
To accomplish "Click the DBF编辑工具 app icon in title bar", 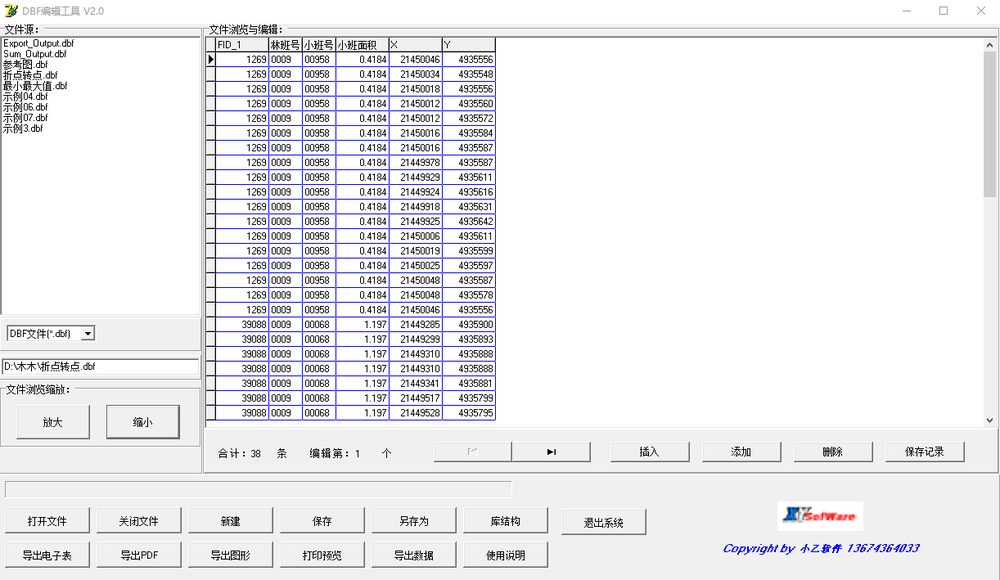I will [x=11, y=11].
